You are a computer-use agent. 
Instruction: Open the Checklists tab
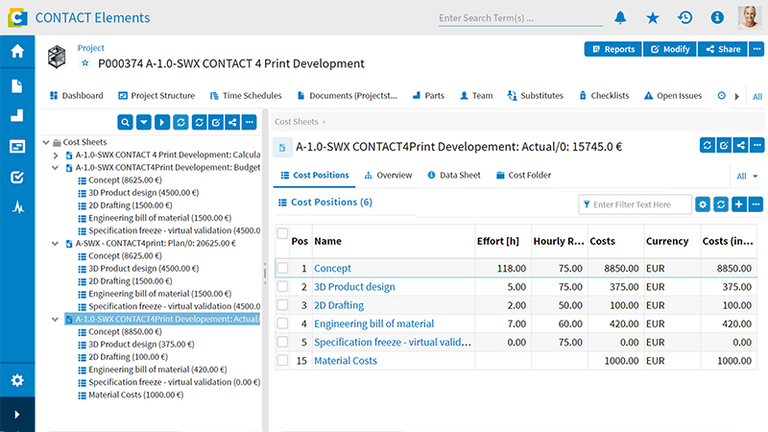pyautogui.click(x=604, y=96)
